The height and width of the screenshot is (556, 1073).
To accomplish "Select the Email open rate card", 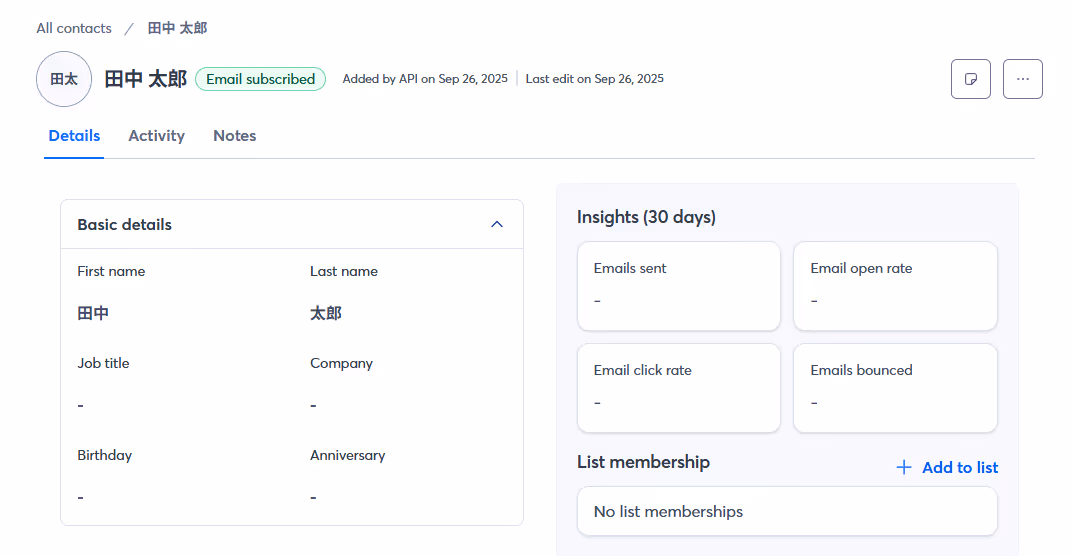I will (x=894, y=285).
